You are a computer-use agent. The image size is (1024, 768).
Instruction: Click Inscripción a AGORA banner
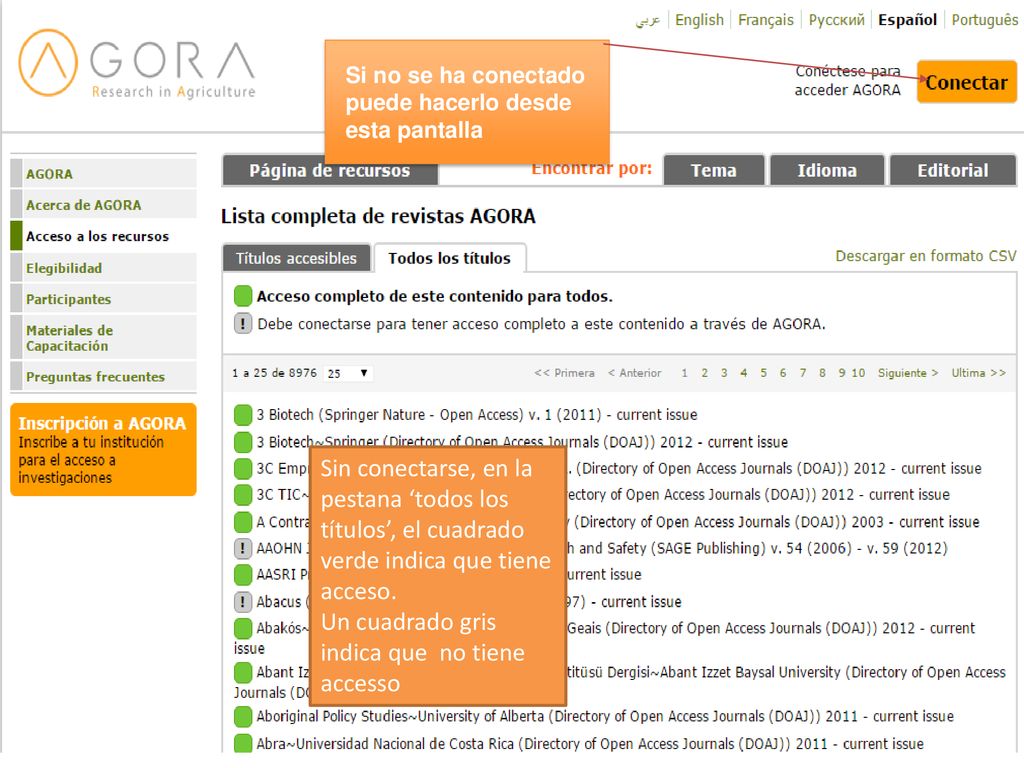[x=103, y=449]
